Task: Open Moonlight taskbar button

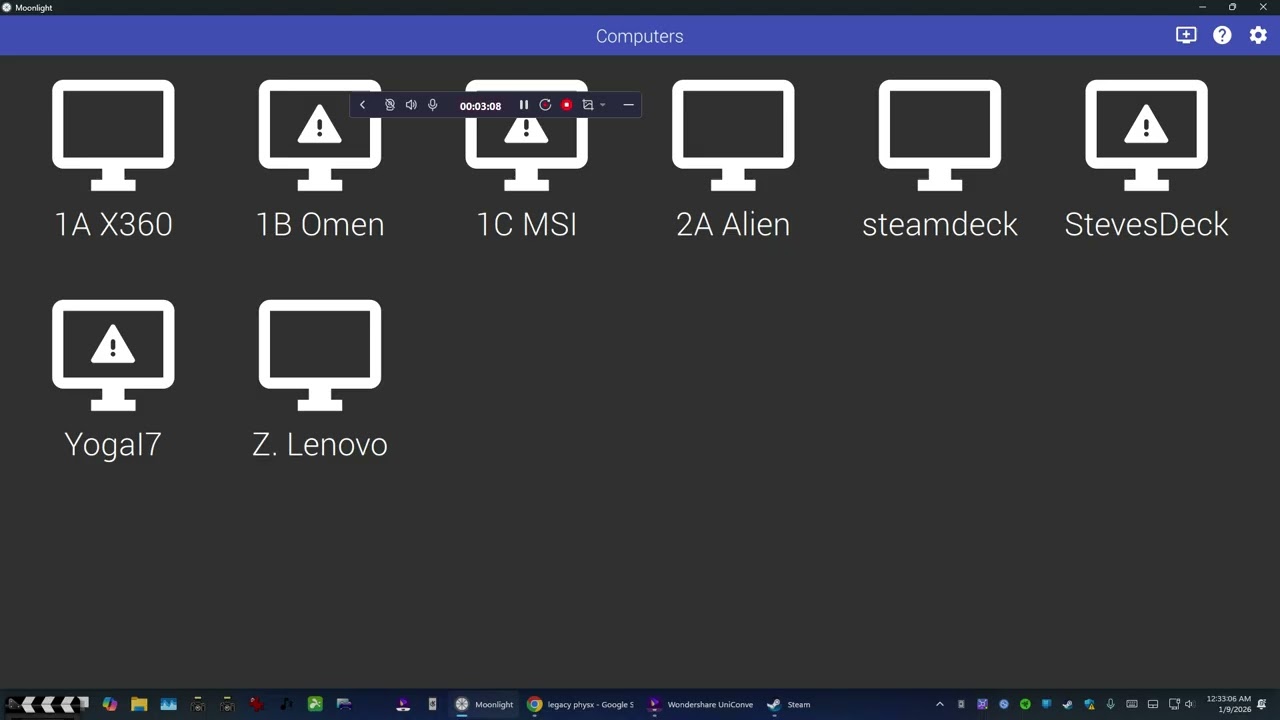Action: (484, 704)
